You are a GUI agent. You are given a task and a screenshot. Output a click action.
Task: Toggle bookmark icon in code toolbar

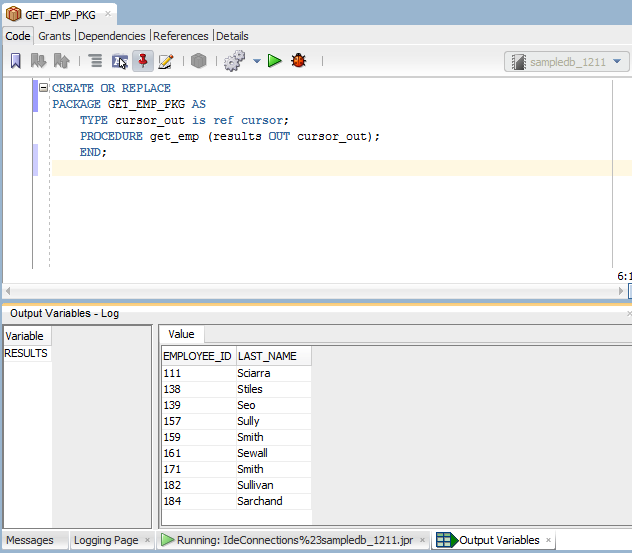(x=16, y=61)
